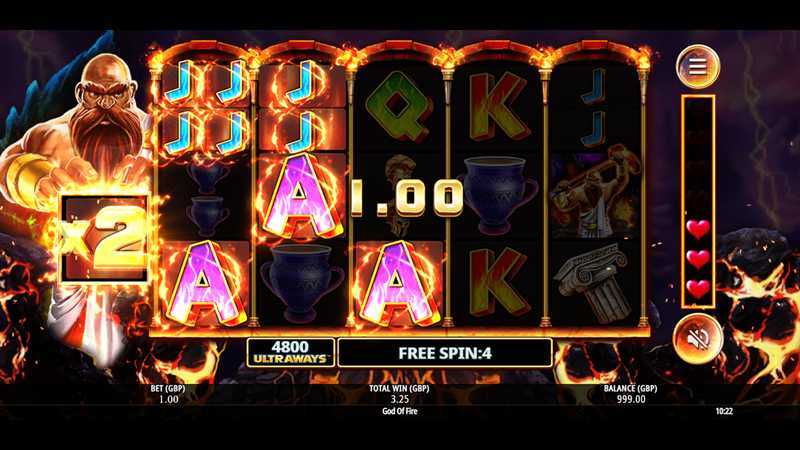The height and width of the screenshot is (450, 800).
Task: Click the bottom red K symbol
Action: pos(498,282)
